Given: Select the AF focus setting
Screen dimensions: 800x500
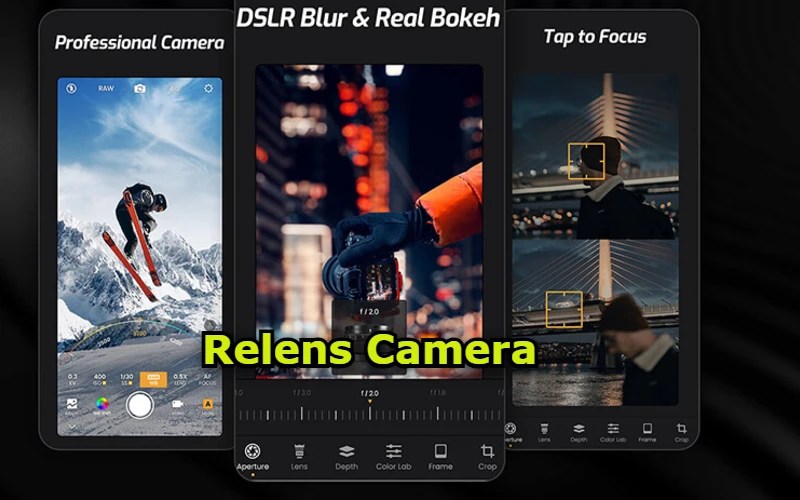Looking at the screenshot, I should 208,379.
